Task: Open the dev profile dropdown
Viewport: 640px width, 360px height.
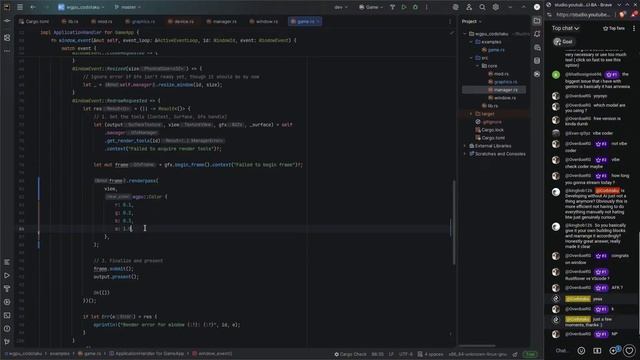Action: click(x=341, y=7)
